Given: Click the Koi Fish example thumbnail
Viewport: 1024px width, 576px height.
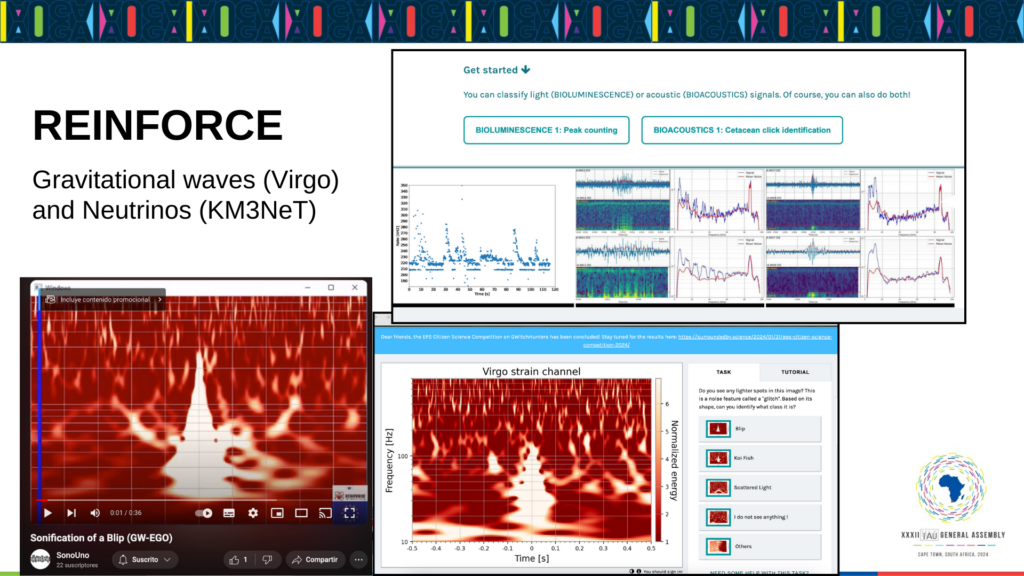Looking at the screenshot, I should point(718,458).
